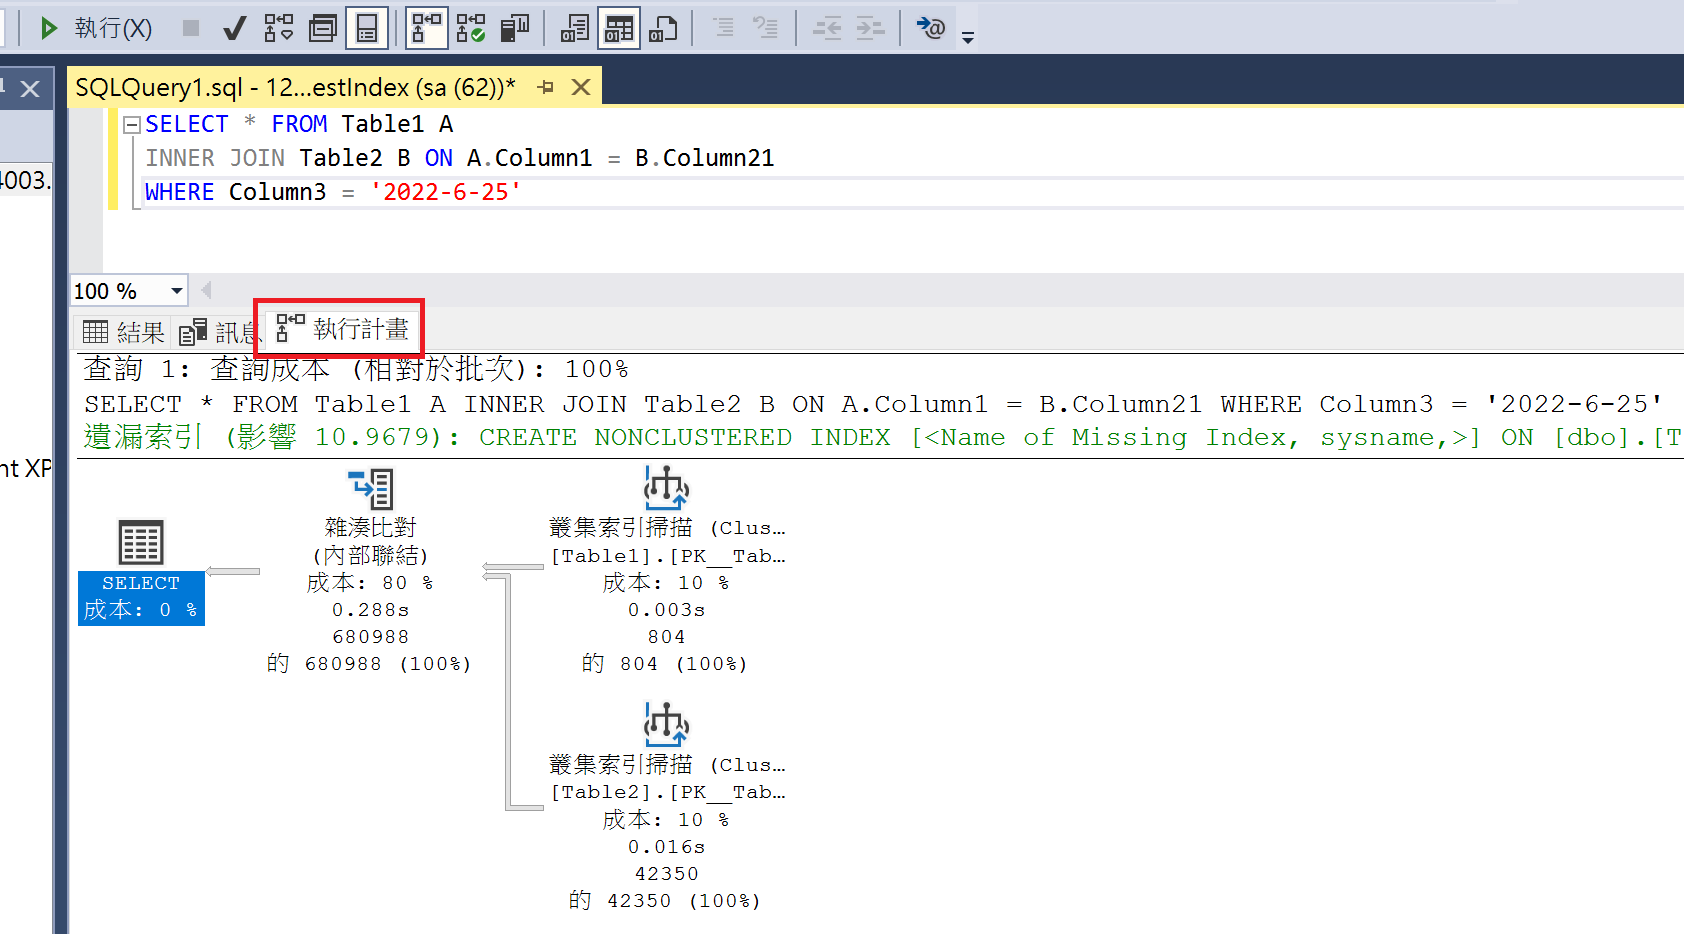Display the estimated execution plan

click(278, 28)
